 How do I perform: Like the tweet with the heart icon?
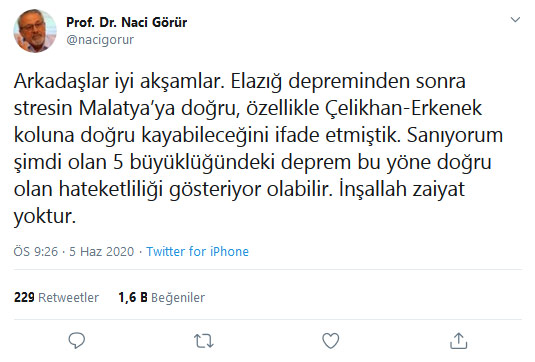pyautogui.click(x=331, y=341)
